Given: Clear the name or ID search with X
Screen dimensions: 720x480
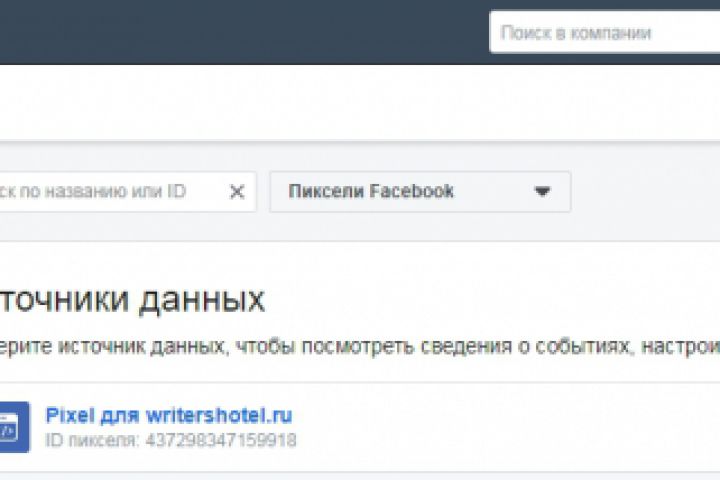Looking at the screenshot, I should 237,192.
